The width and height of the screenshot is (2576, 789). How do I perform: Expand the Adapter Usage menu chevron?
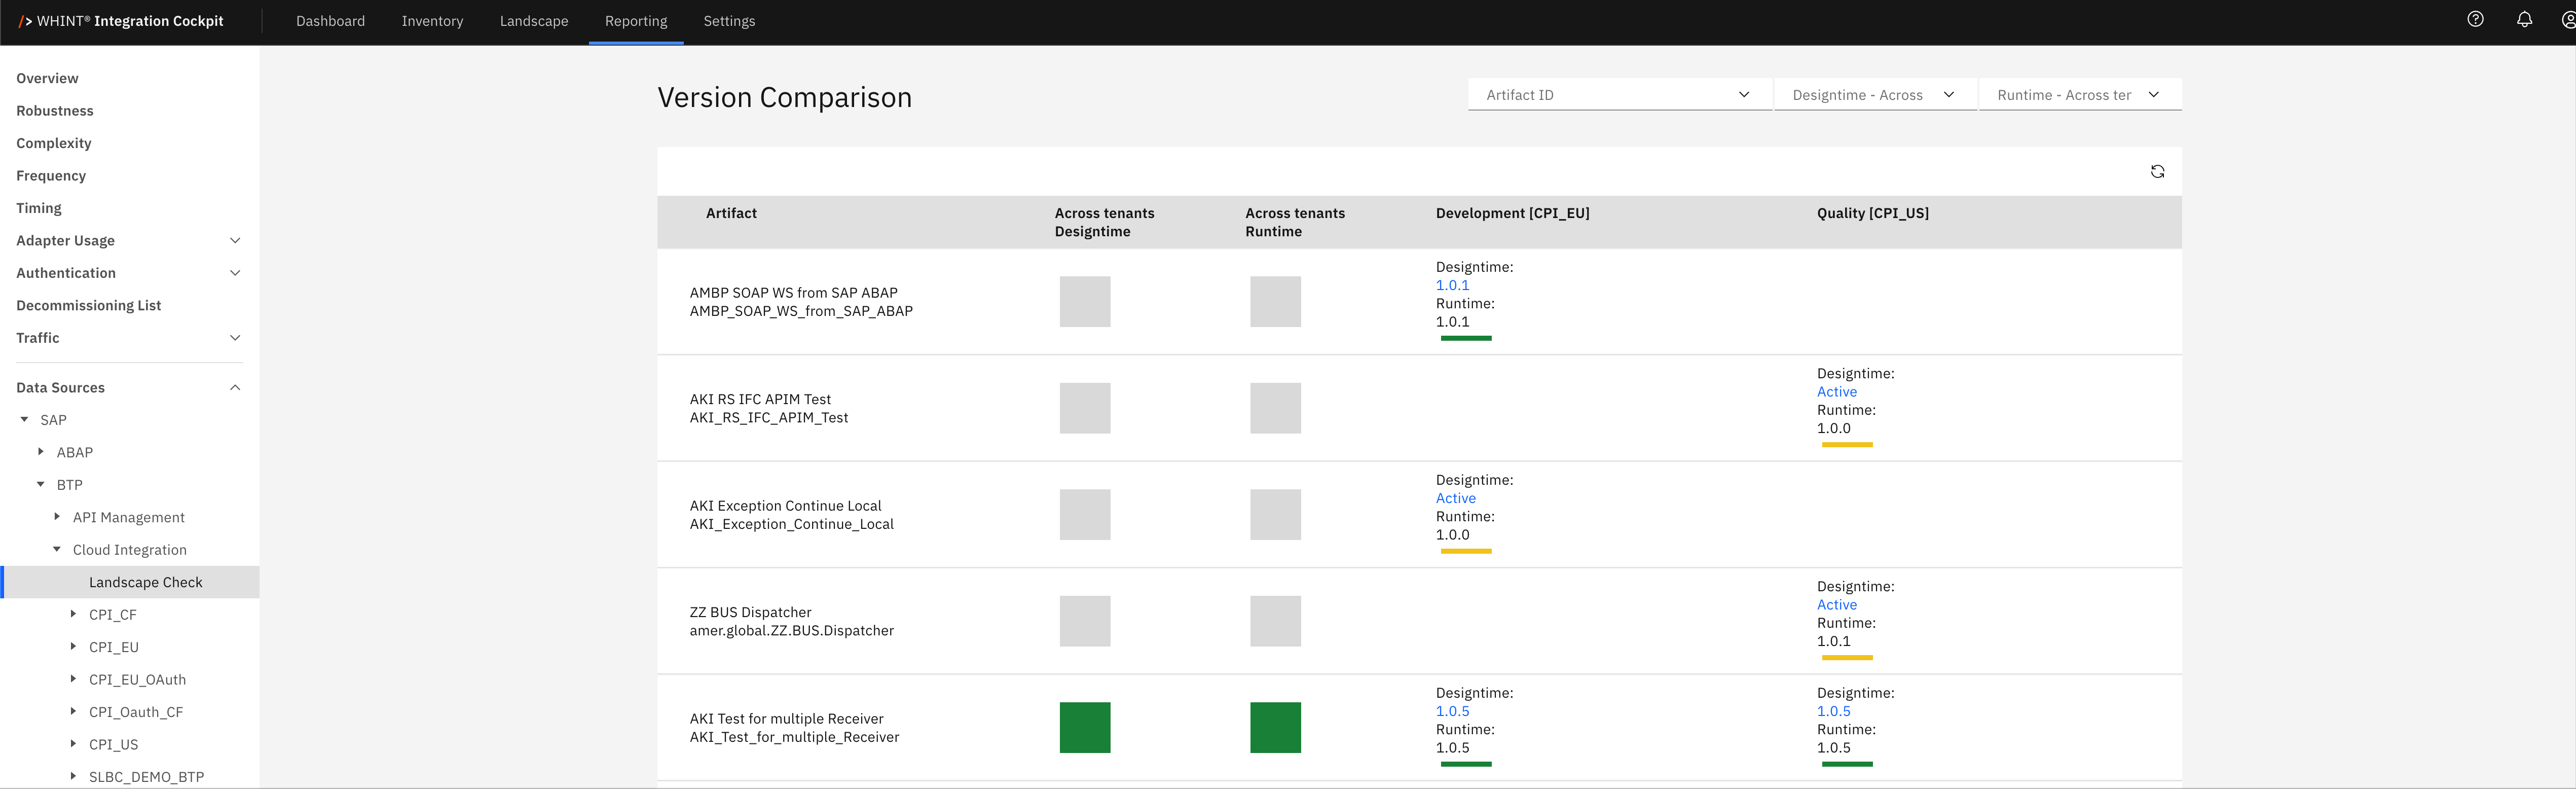tap(235, 240)
